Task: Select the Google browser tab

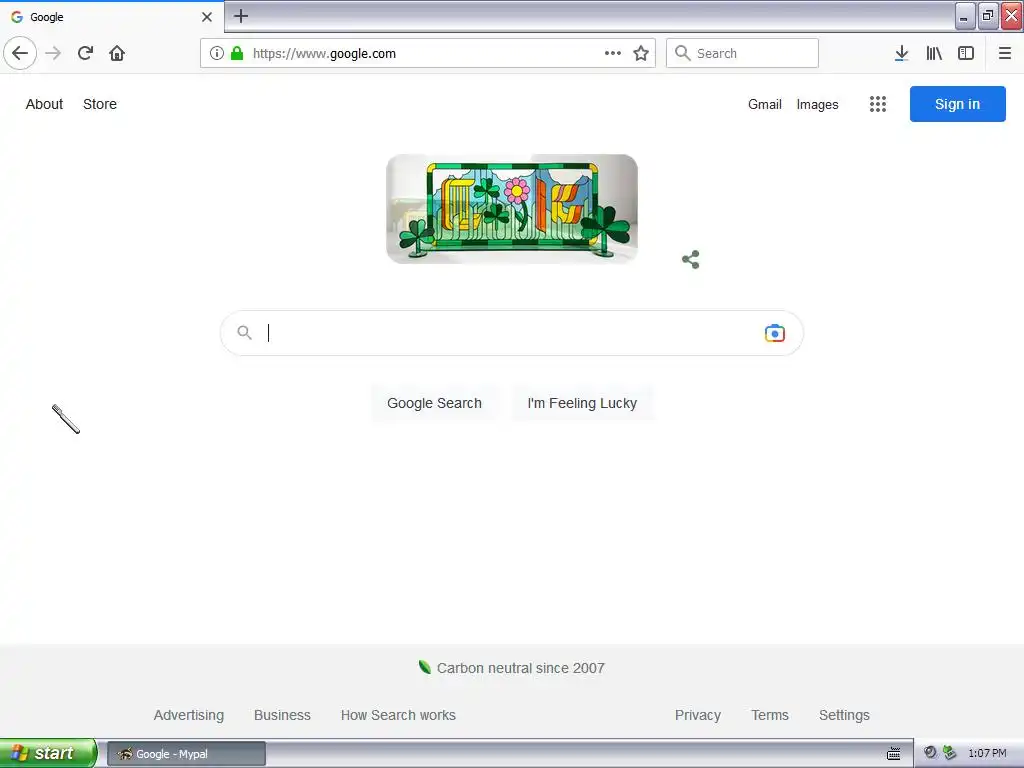Action: 111,17
